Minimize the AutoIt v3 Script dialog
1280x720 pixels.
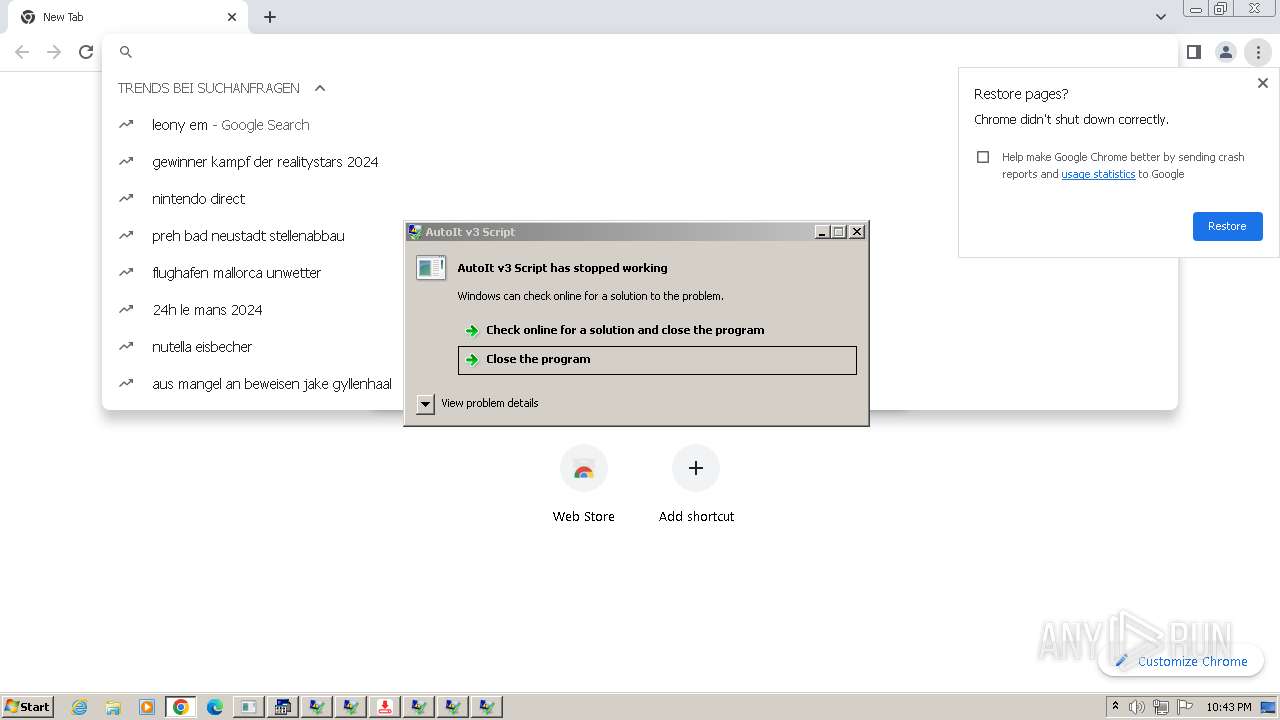tap(822, 232)
